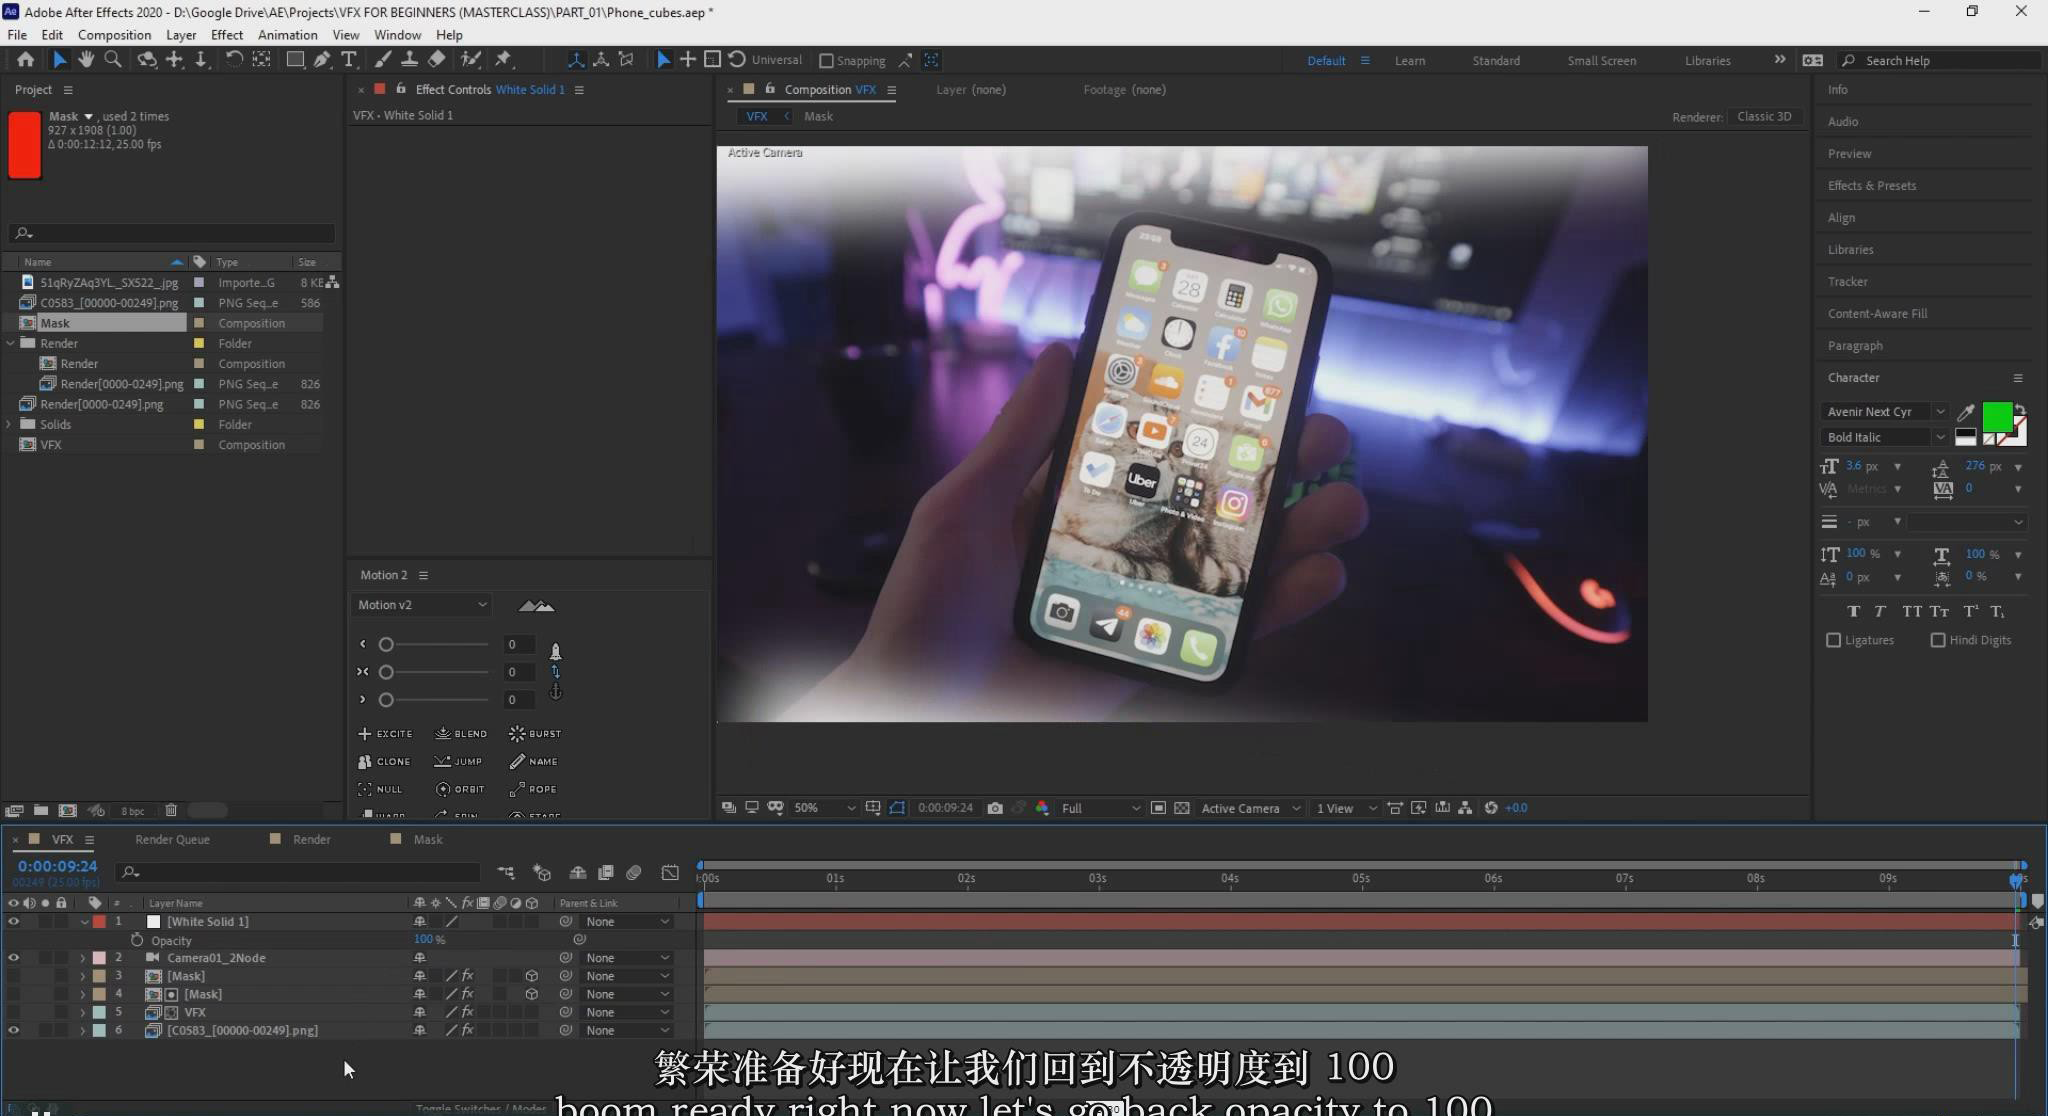
Task: Expand VFX layer 5 properties
Action: tap(83, 1012)
